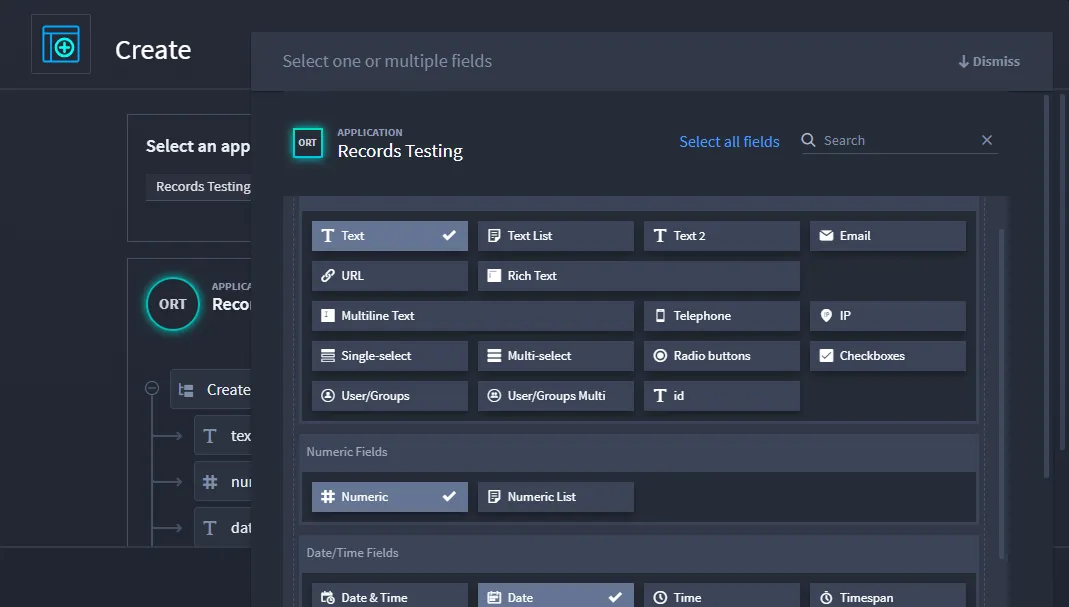This screenshot has width=1069, height=607.
Task: Select the Rich Text field
Action: (639, 276)
